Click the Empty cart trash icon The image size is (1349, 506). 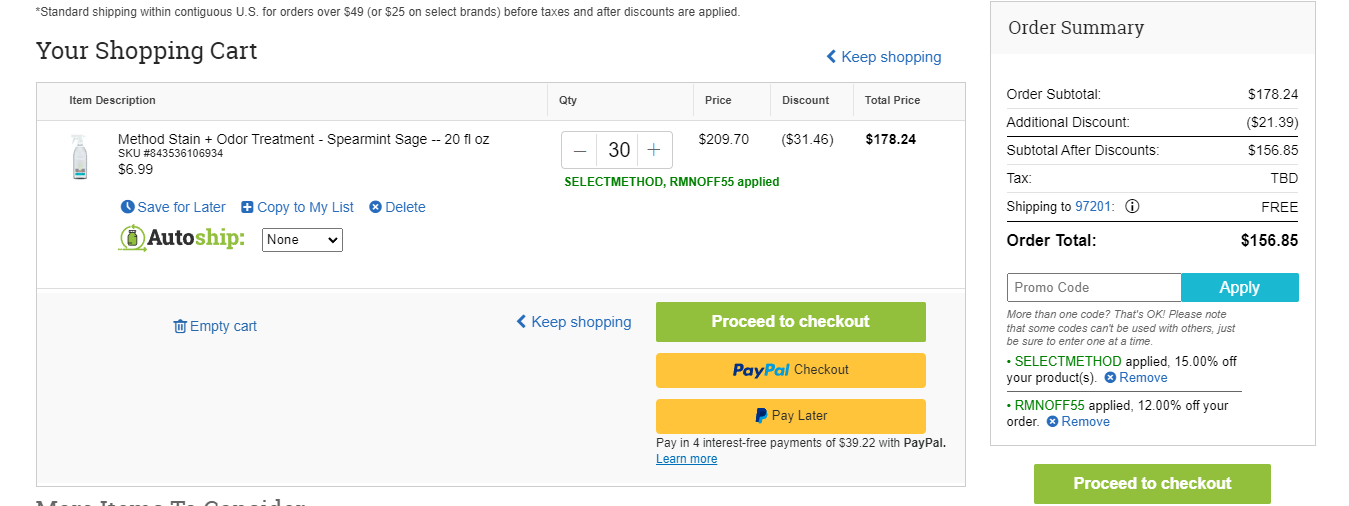tap(180, 326)
